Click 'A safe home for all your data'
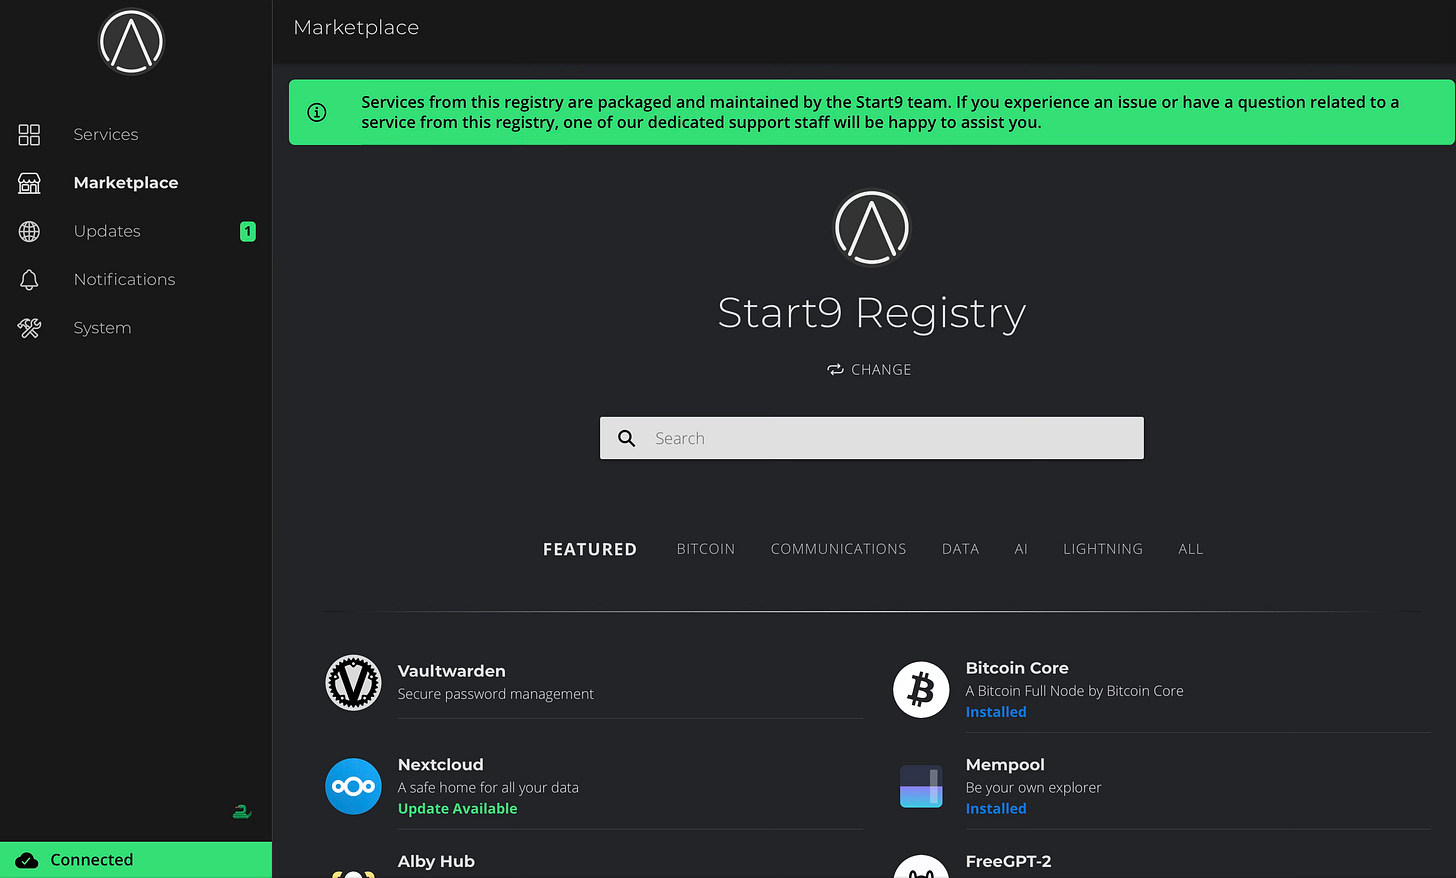Screen dimensions: 1456x878 (x=488, y=788)
